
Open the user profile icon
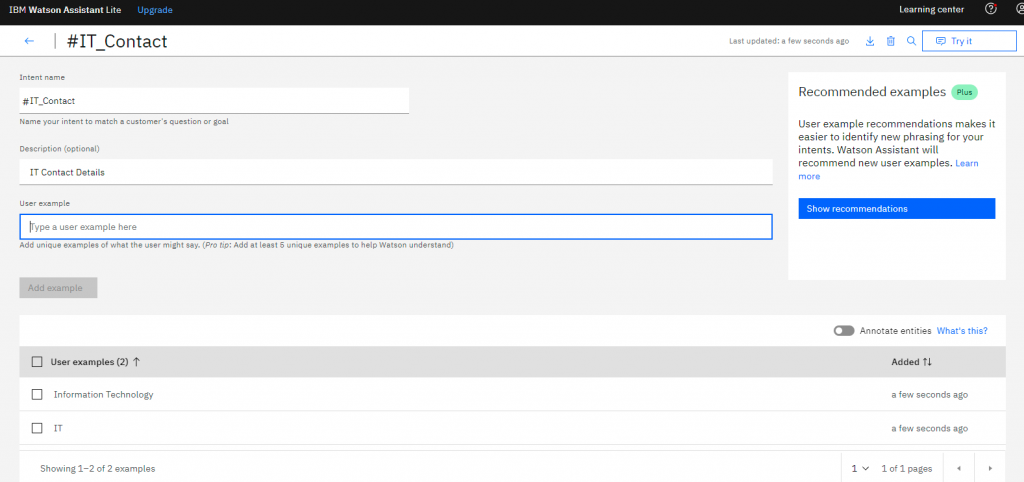1020,9
